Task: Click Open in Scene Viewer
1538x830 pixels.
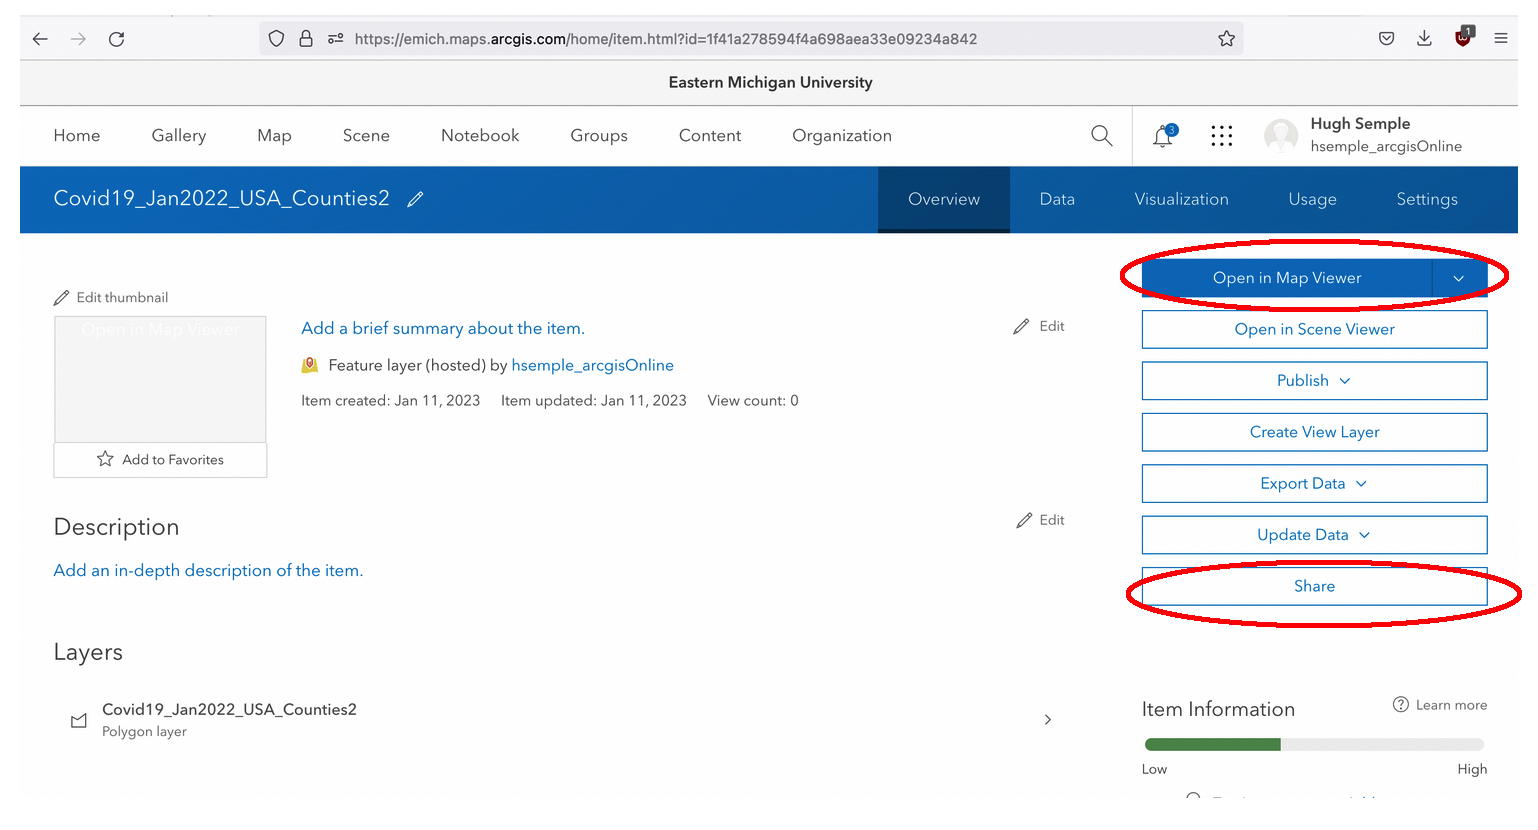Action: 1314,330
